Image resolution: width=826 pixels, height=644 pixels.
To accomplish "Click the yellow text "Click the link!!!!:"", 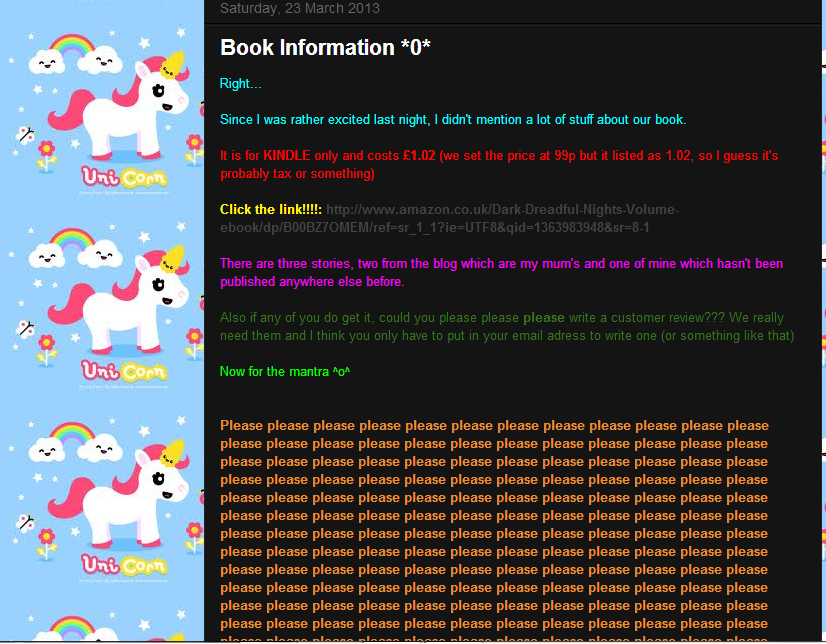I will [x=271, y=210].
